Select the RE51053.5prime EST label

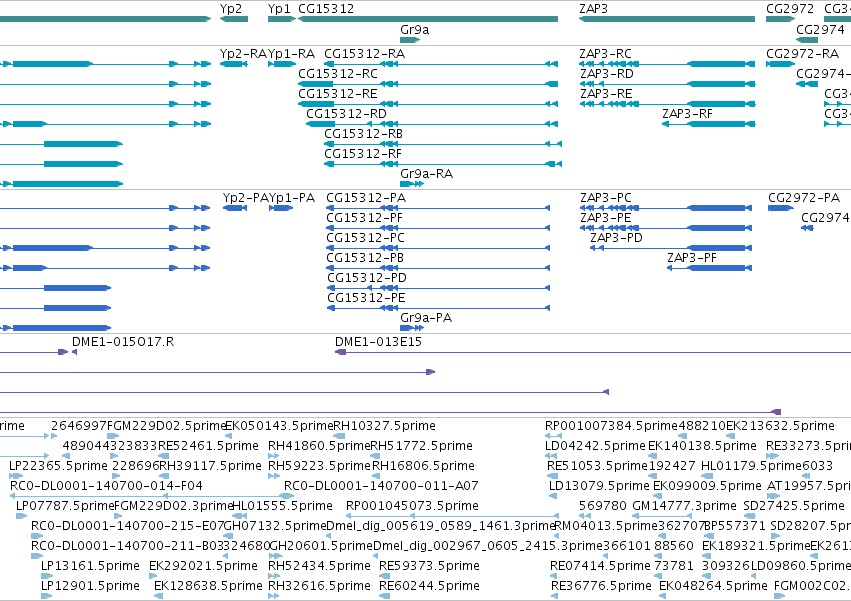pyautogui.click(x=598, y=466)
